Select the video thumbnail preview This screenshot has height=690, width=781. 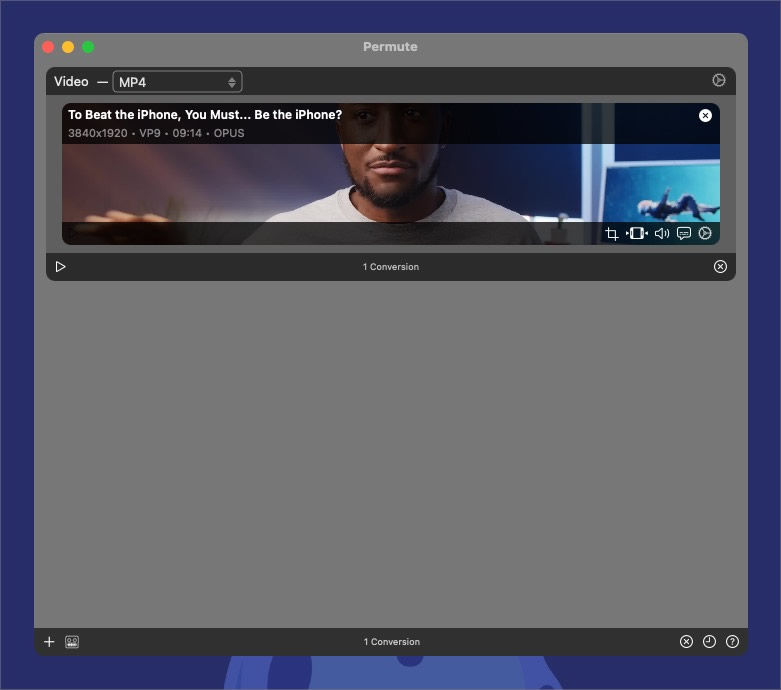(x=390, y=174)
